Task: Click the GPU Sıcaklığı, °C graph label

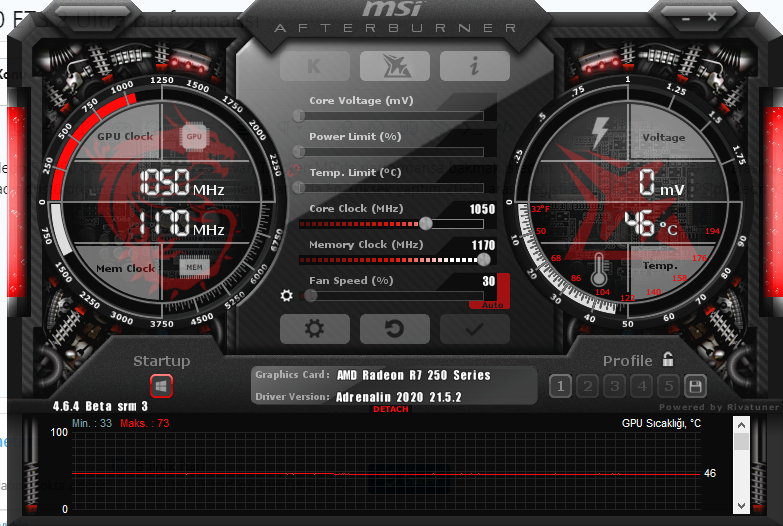Action: [661, 423]
